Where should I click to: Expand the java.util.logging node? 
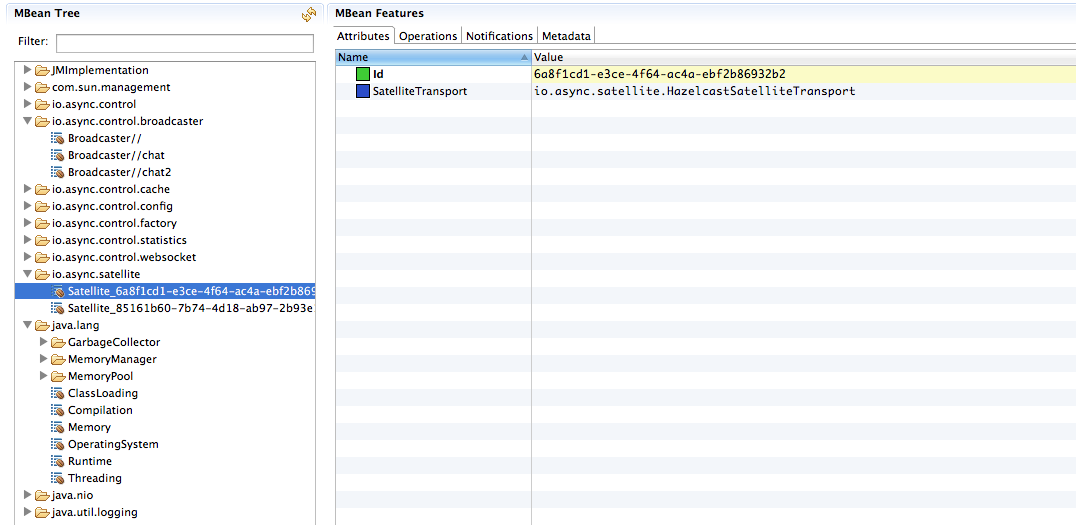click(x=27, y=512)
